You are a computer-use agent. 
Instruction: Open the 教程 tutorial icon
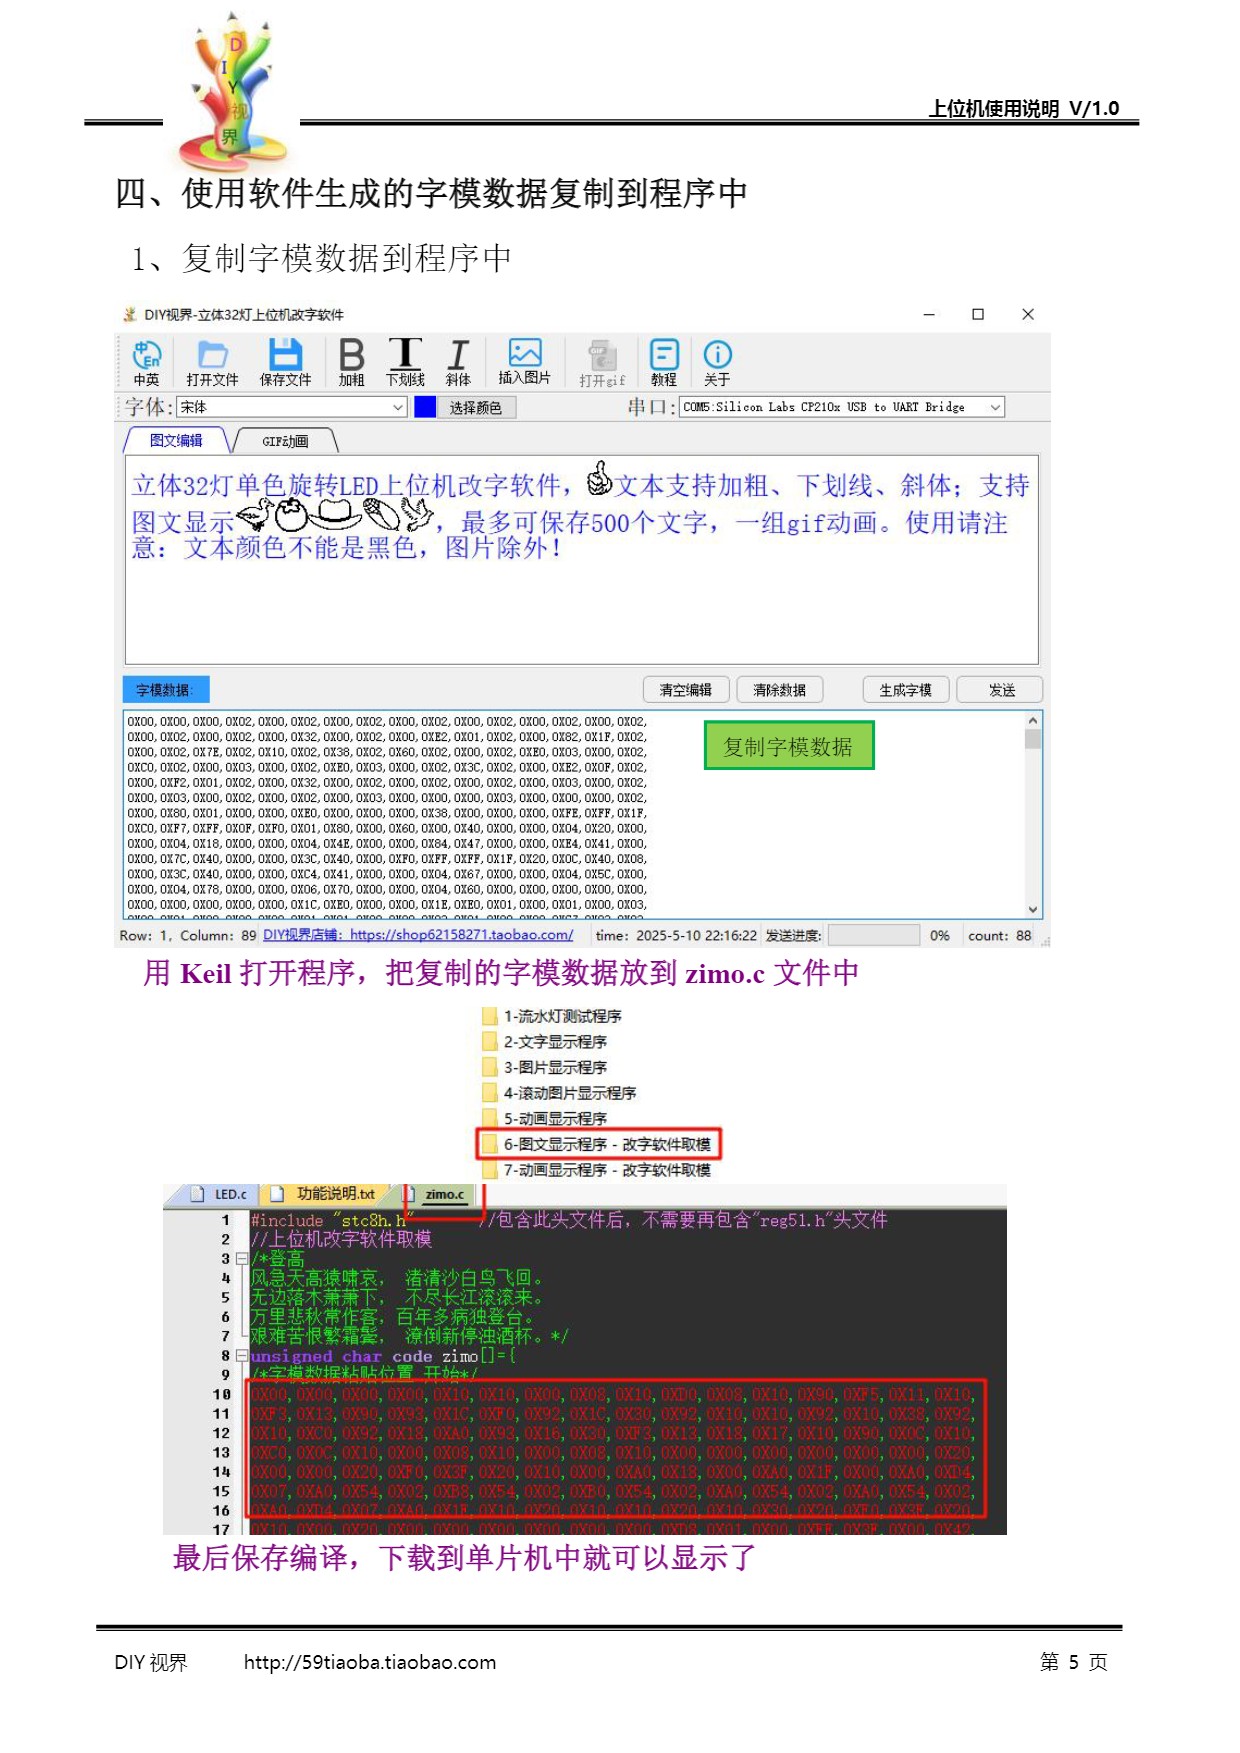(x=664, y=362)
